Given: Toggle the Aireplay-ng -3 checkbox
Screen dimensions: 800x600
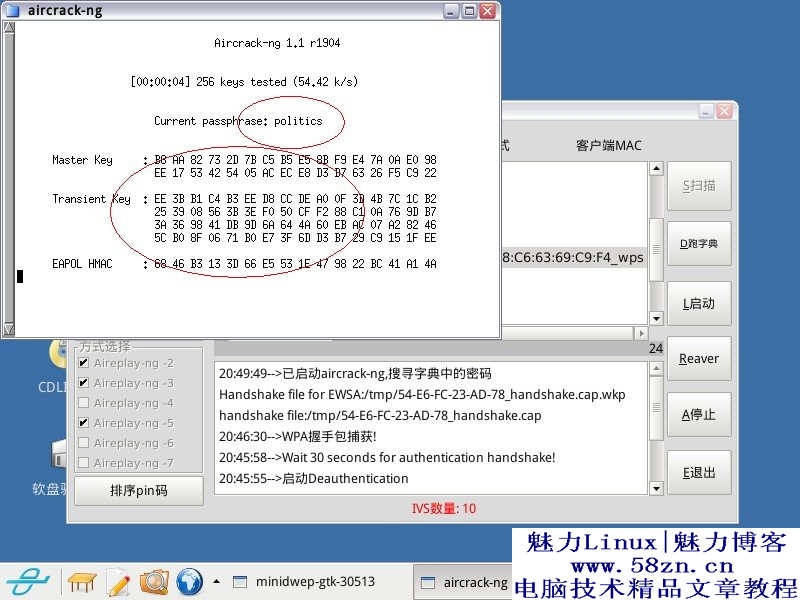Looking at the screenshot, I should pyautogui.click(x=84, y=383).
